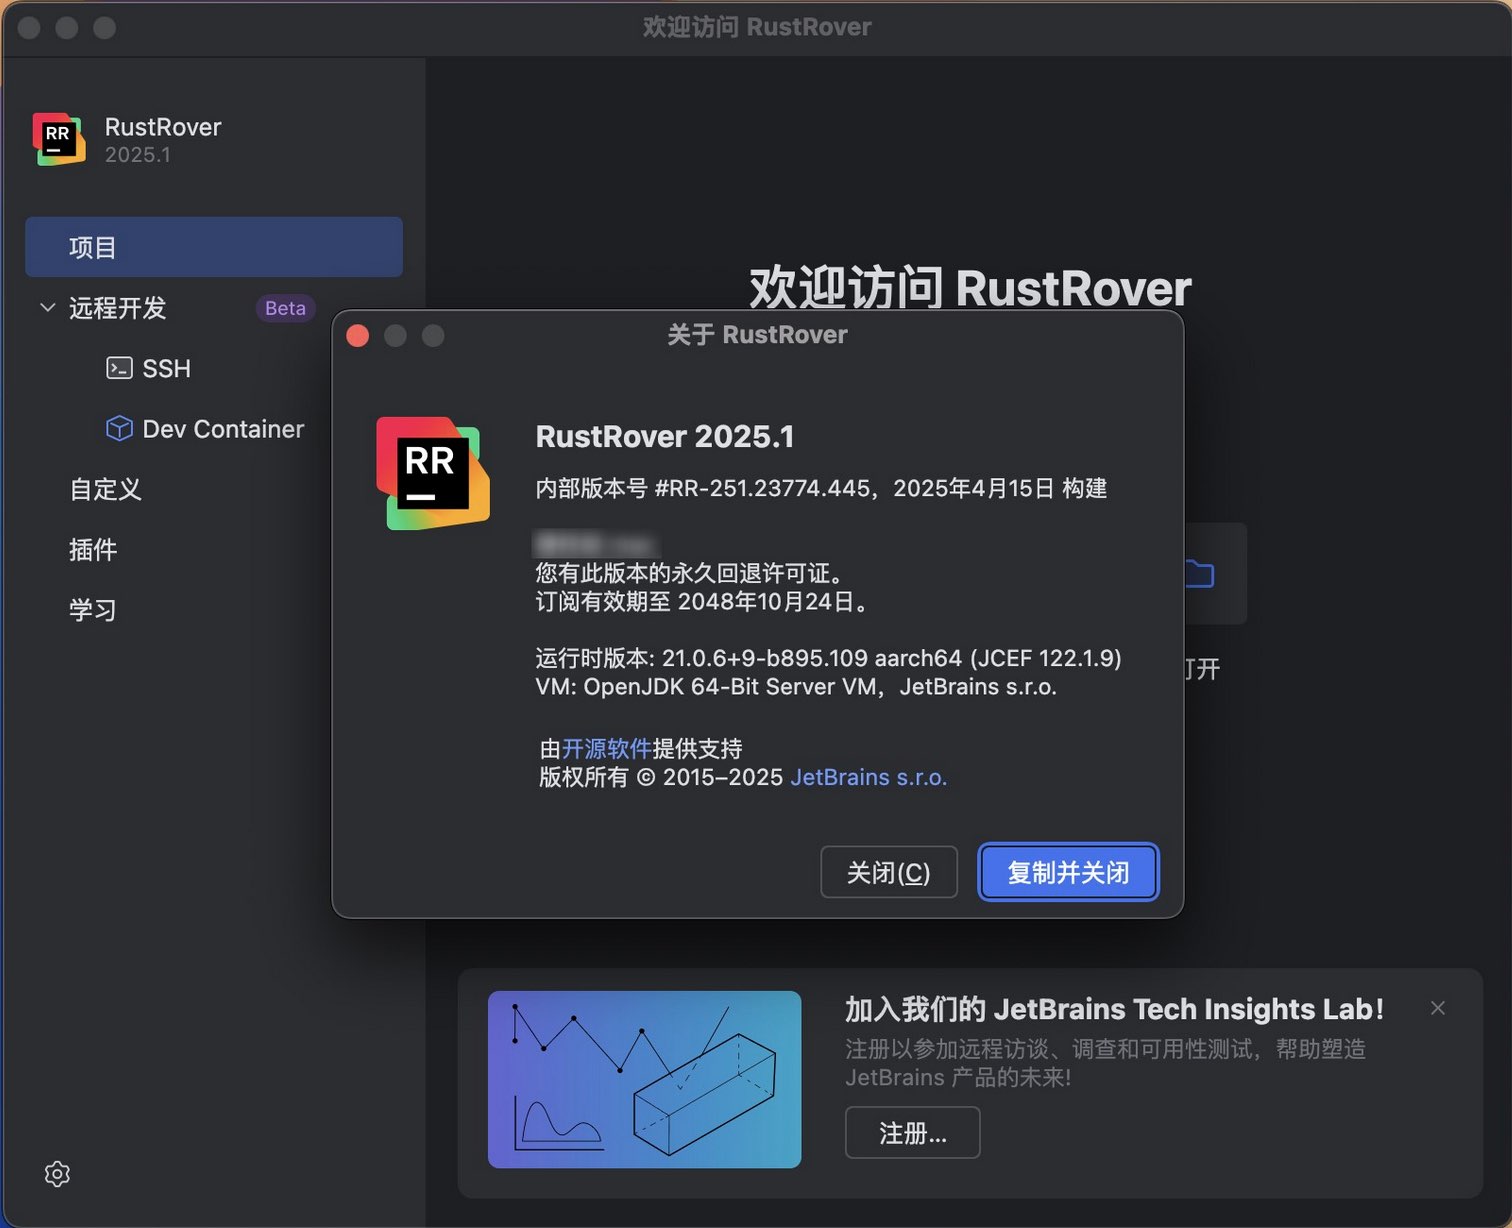Click the 订阅有效期至 2048年10月24日 line
Viewport: 1512px width, 1228px height.
point(703,602)
